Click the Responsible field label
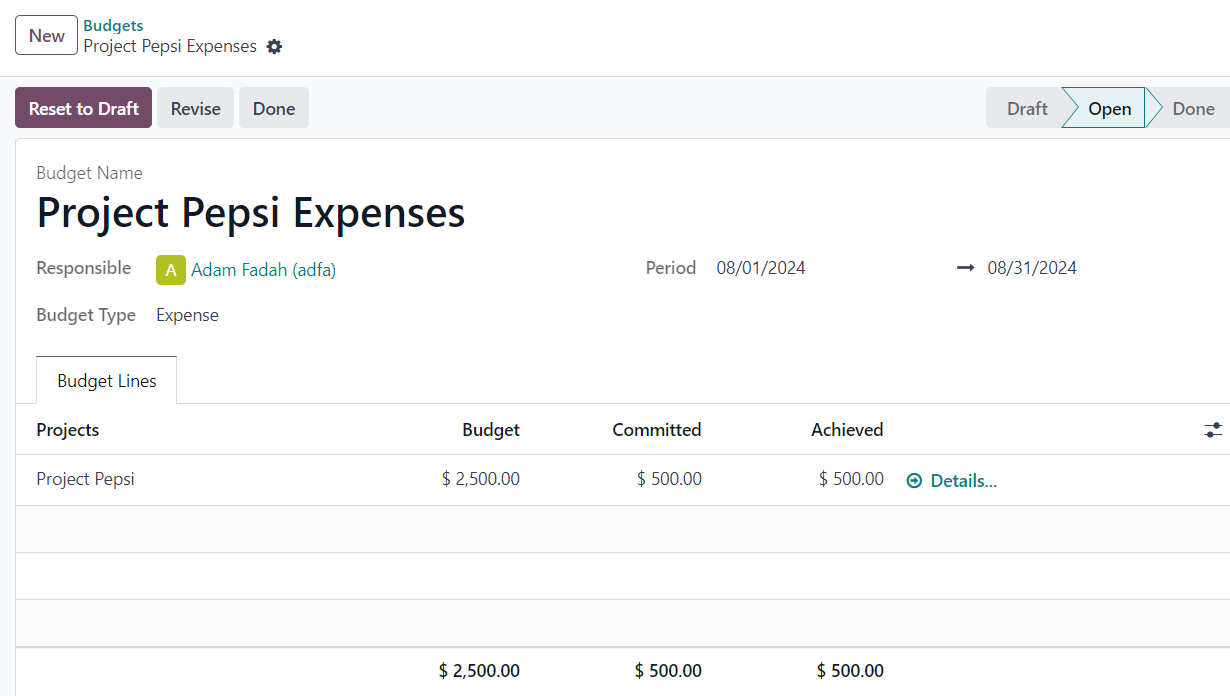Screen dimensions: 1230x696 coord(84,268)
